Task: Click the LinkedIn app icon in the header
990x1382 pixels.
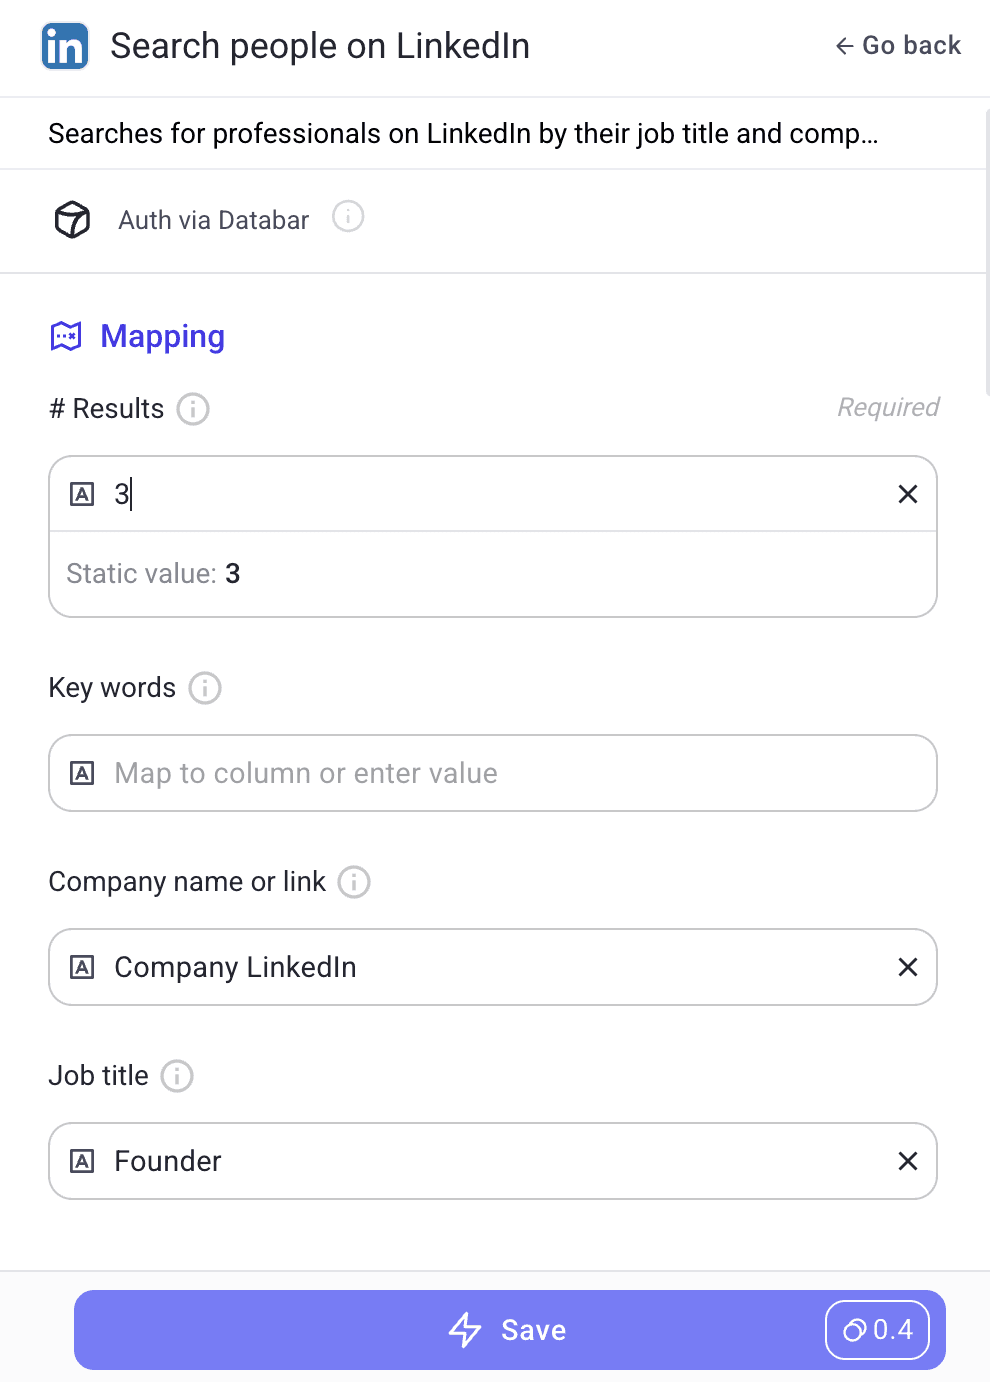Action: [x=64, y=45]
